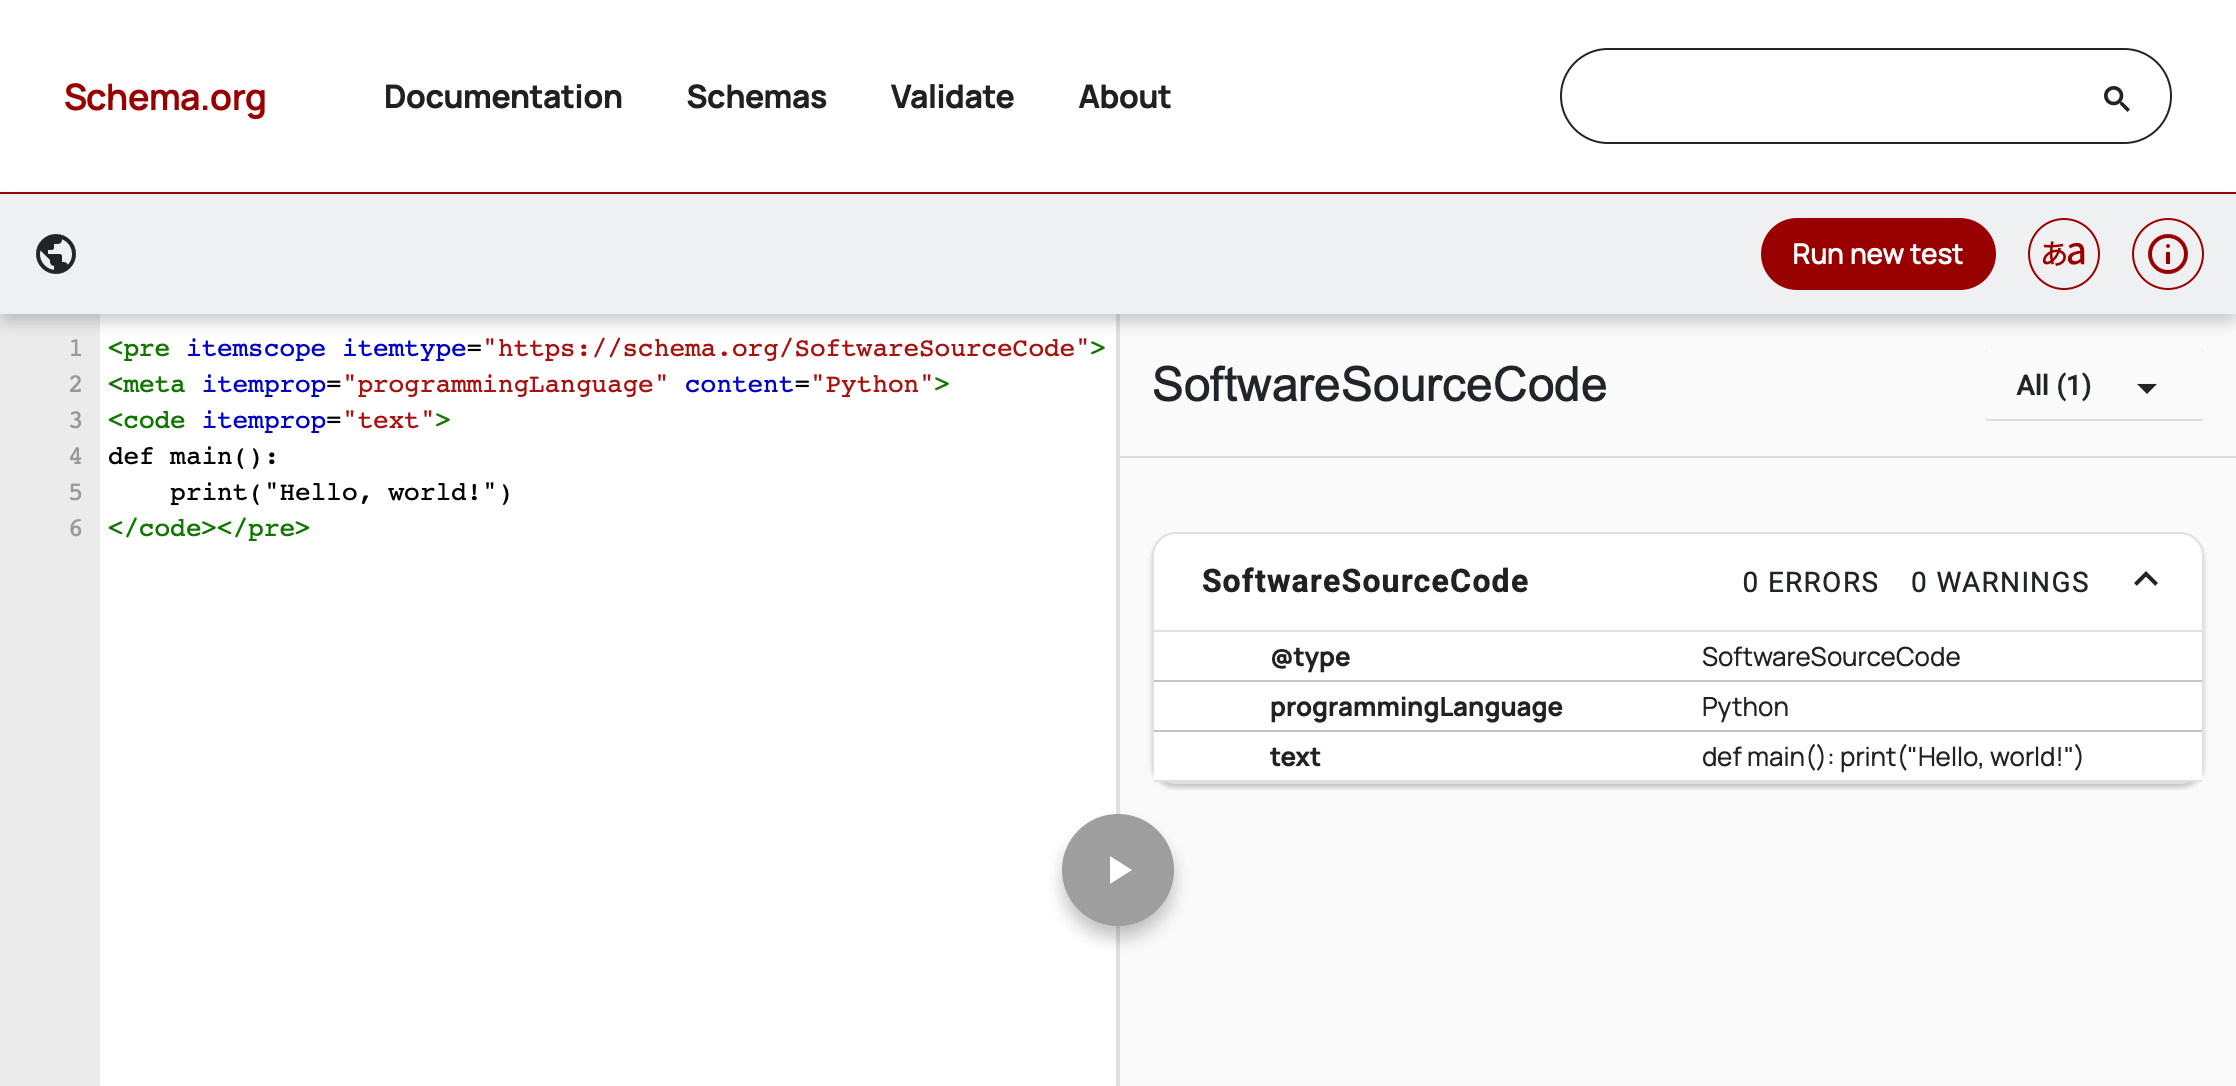Click the 0 ERRORS label
2236x1086 pixels.
pyautogui.click(x=1810, y=582)
